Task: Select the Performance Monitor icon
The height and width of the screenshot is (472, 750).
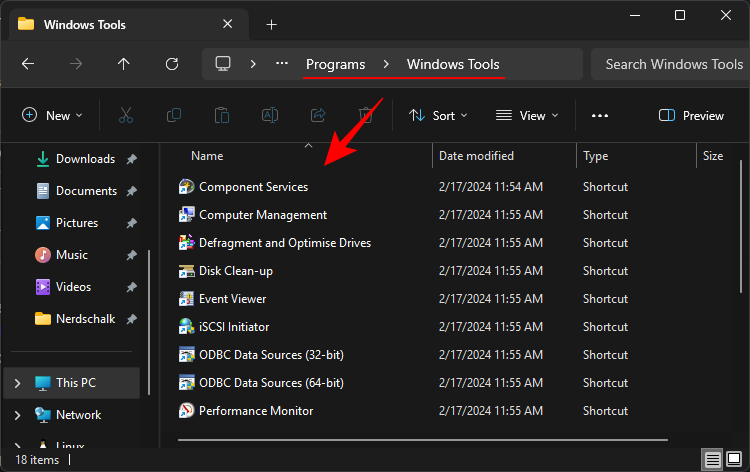Action: tap(186, 411)
